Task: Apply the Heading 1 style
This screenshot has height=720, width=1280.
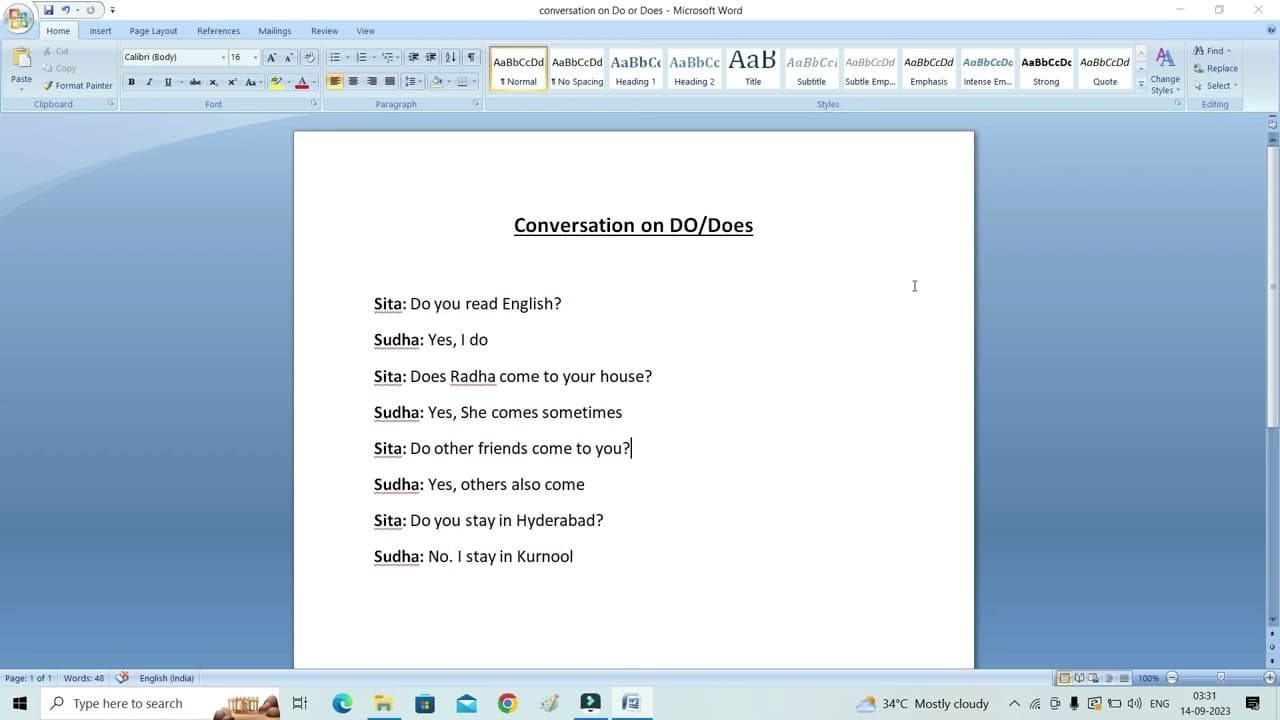Action: [x=635, y=69]
